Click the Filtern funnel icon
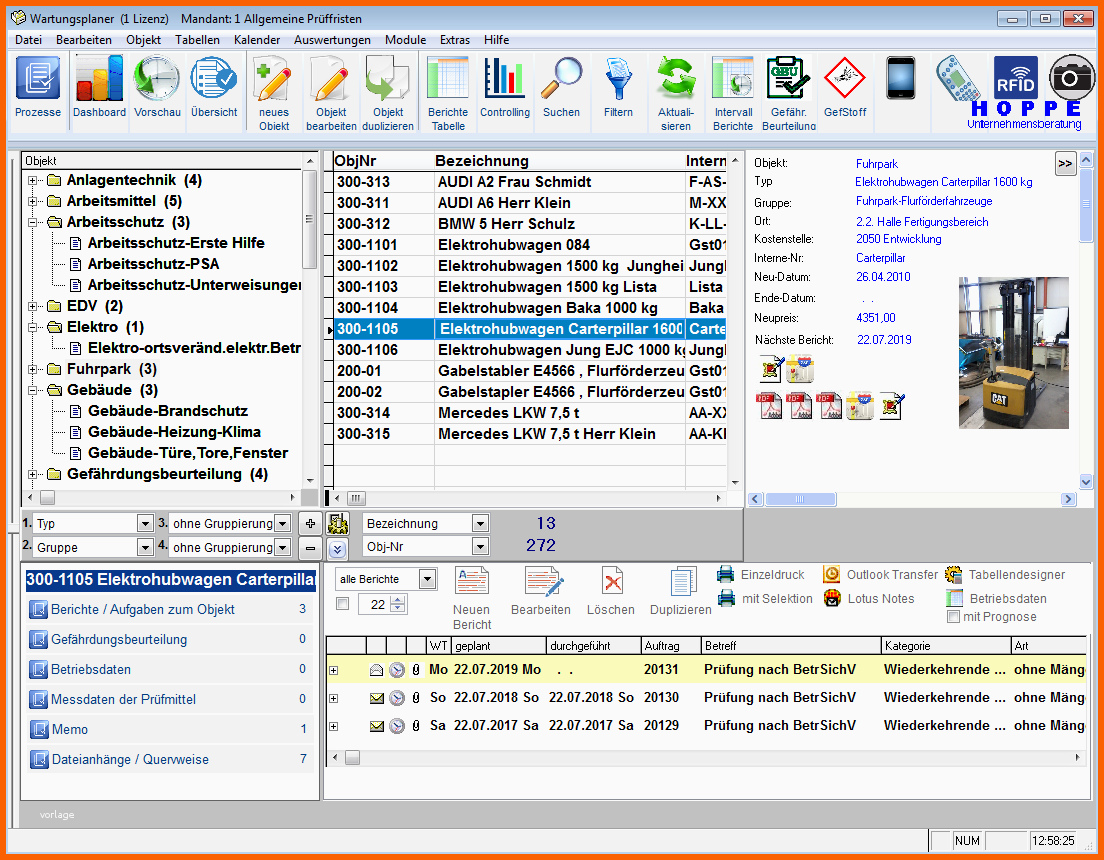 618,79
